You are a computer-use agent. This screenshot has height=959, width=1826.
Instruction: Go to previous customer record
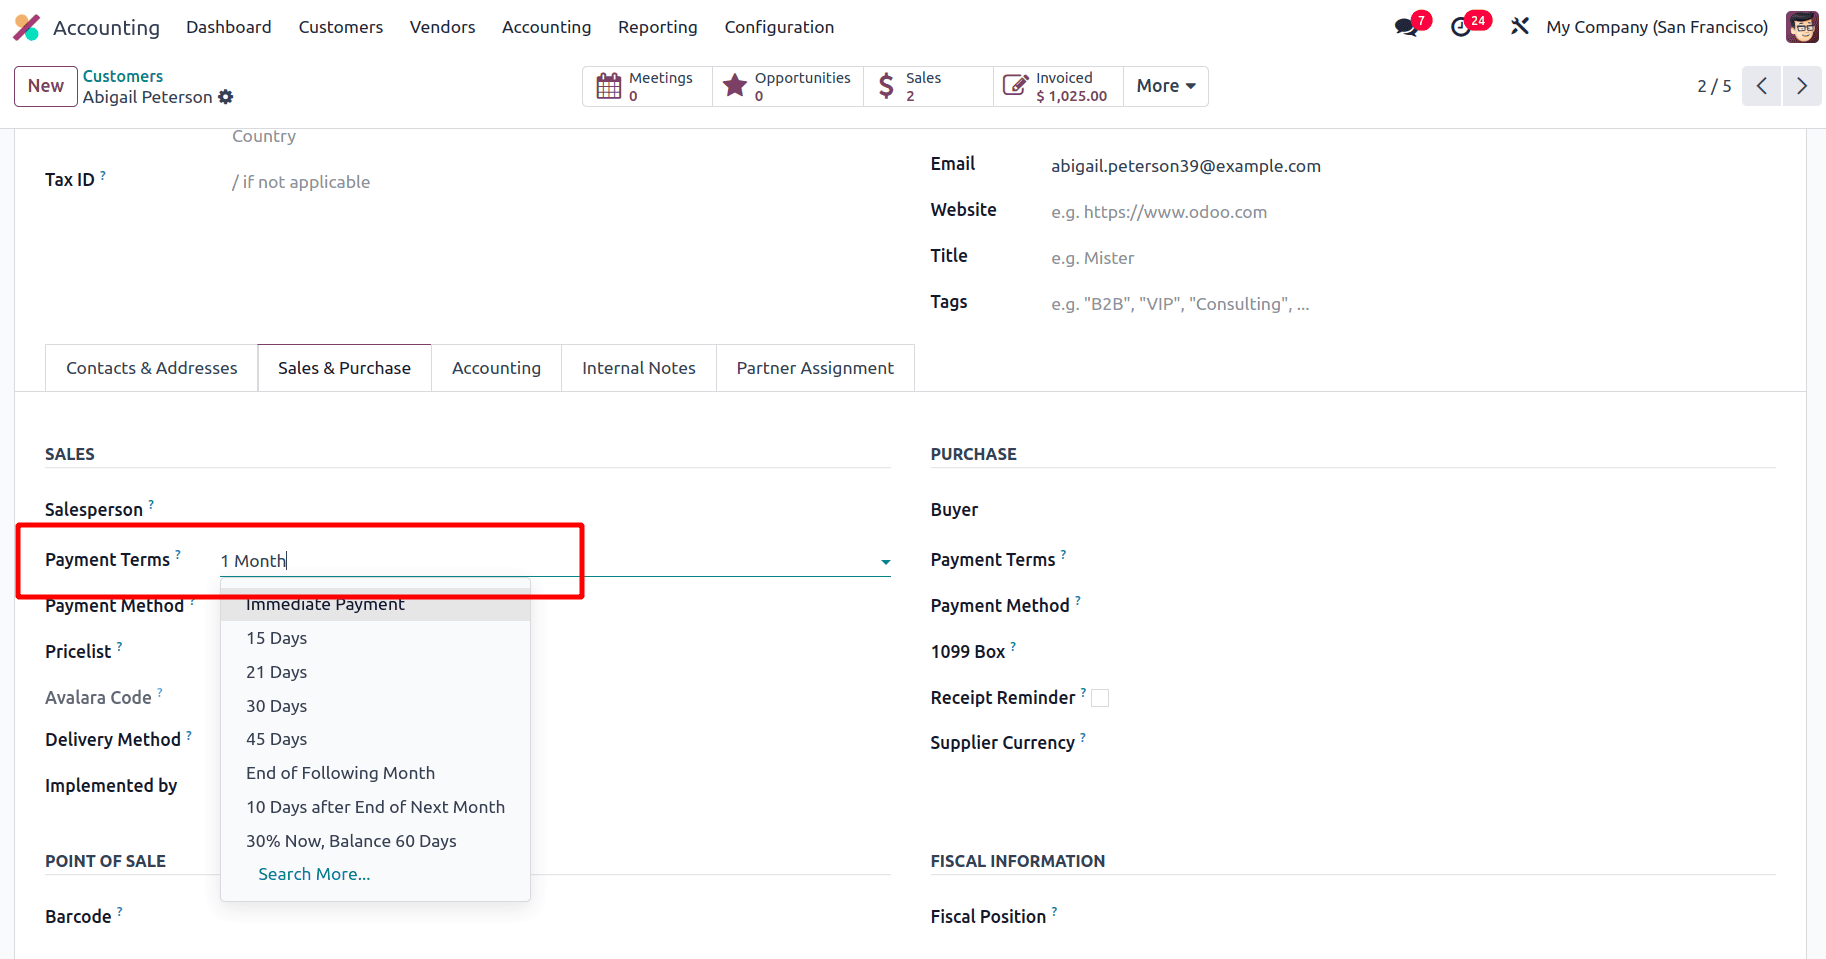coord(1761,86)
